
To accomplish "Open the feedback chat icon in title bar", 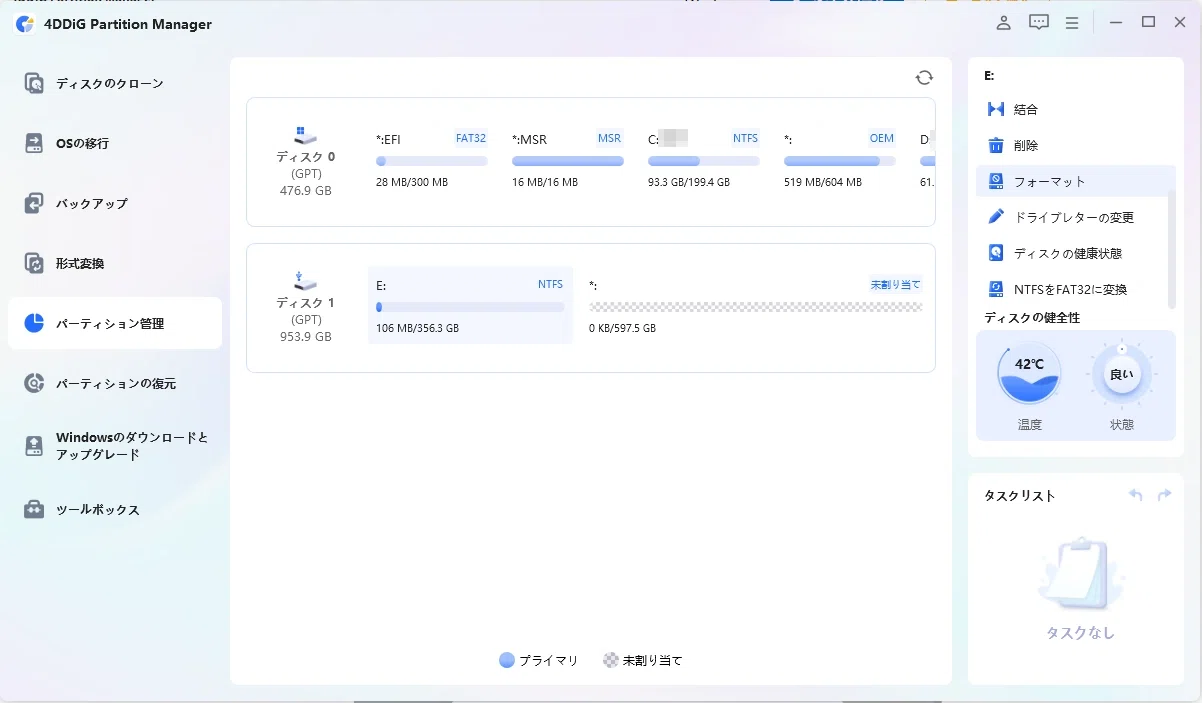I will point(1039,23).
